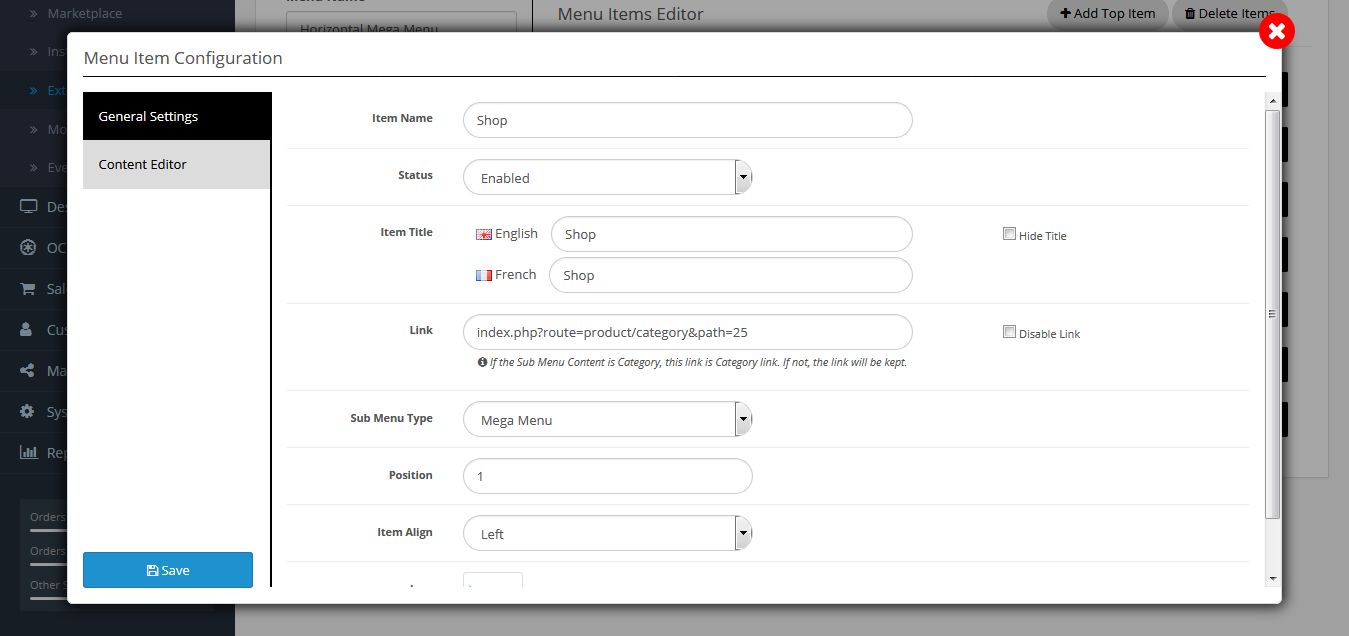Click the cart icon in the sidebar

click(28, 289)
